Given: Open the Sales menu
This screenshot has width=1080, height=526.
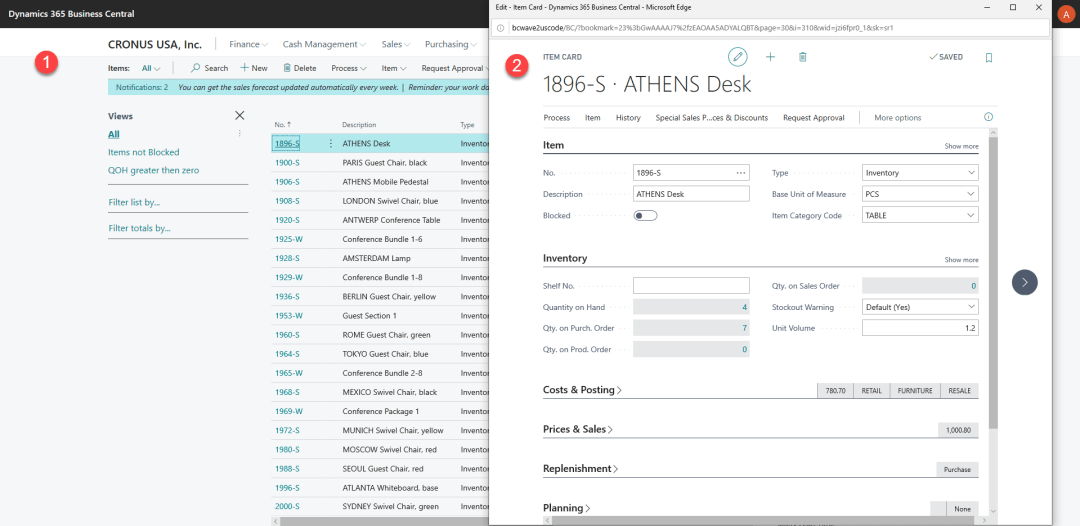Looking at the screenshot, I should point(396,44).
